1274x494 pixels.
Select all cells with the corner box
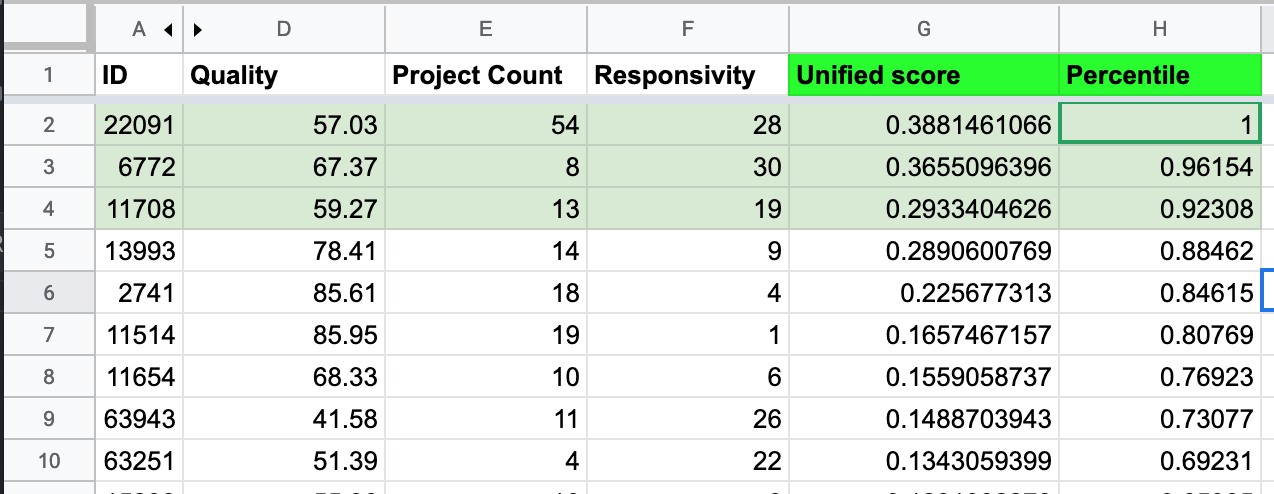[x=47, y=29]
